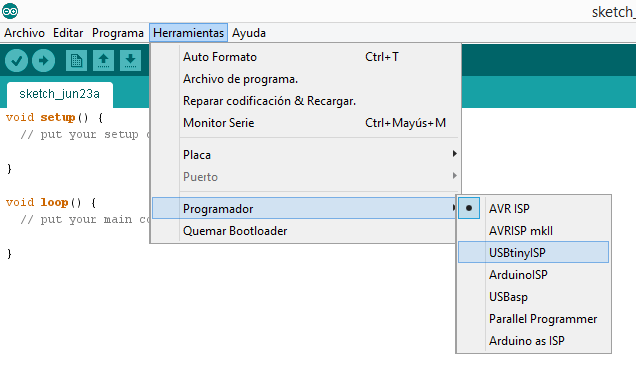Create a new sketch with the New icon
This screenshot has width=637, height=381.
tap(76, 61)
